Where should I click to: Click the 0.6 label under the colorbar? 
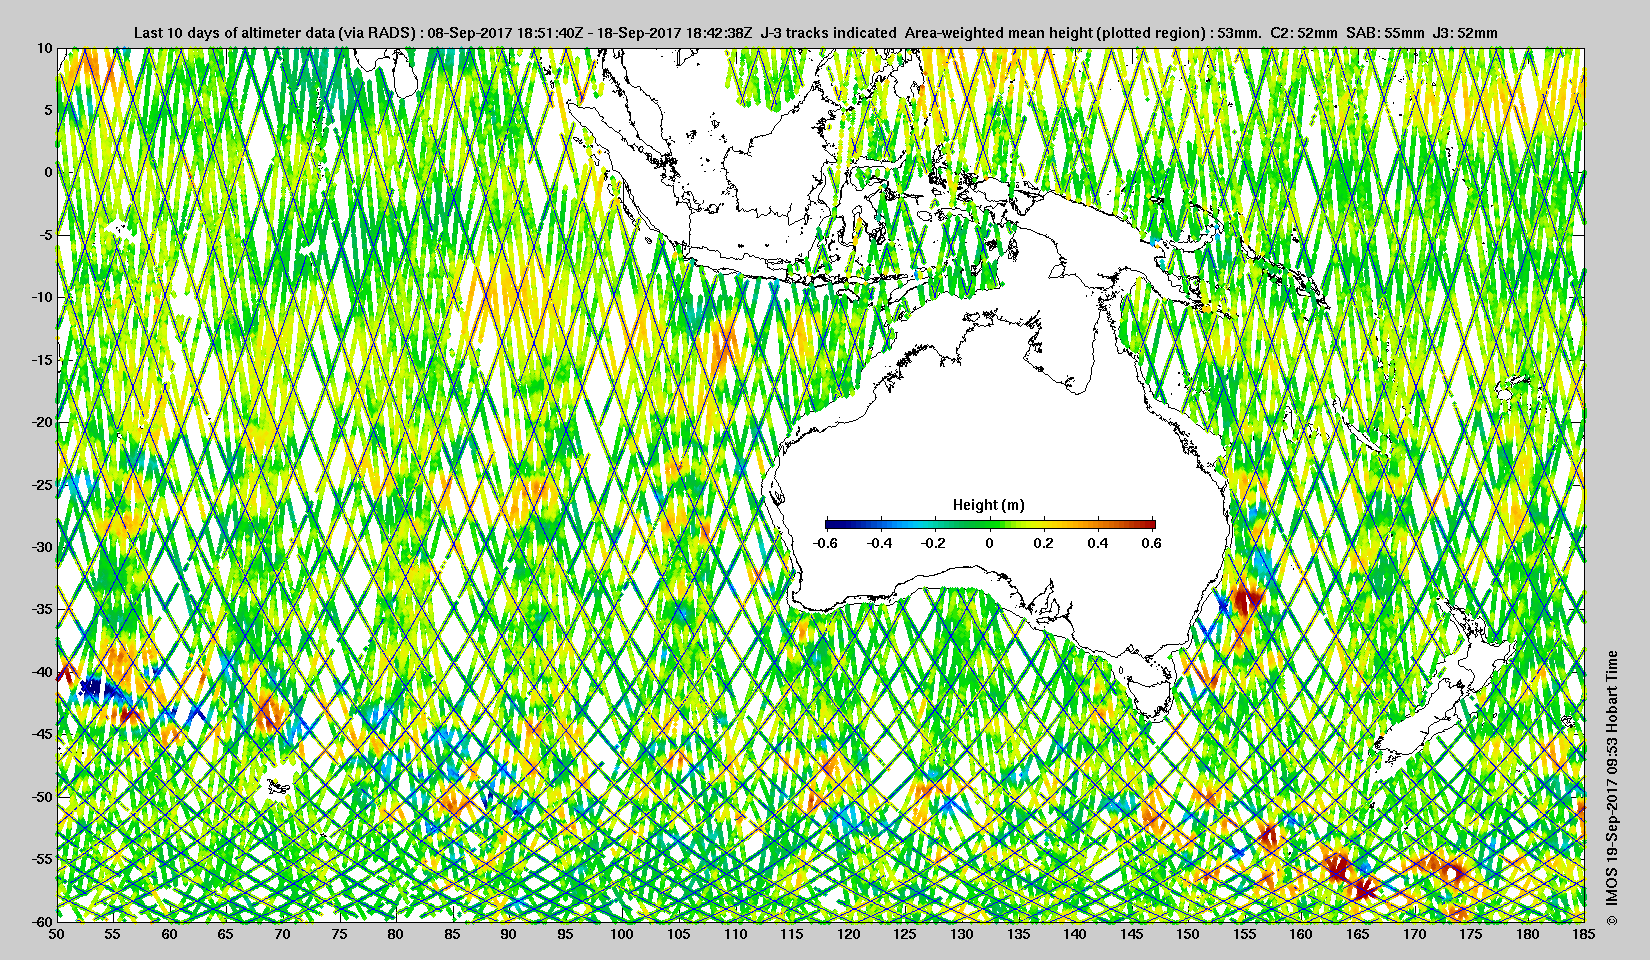[x=1151, y=543]
